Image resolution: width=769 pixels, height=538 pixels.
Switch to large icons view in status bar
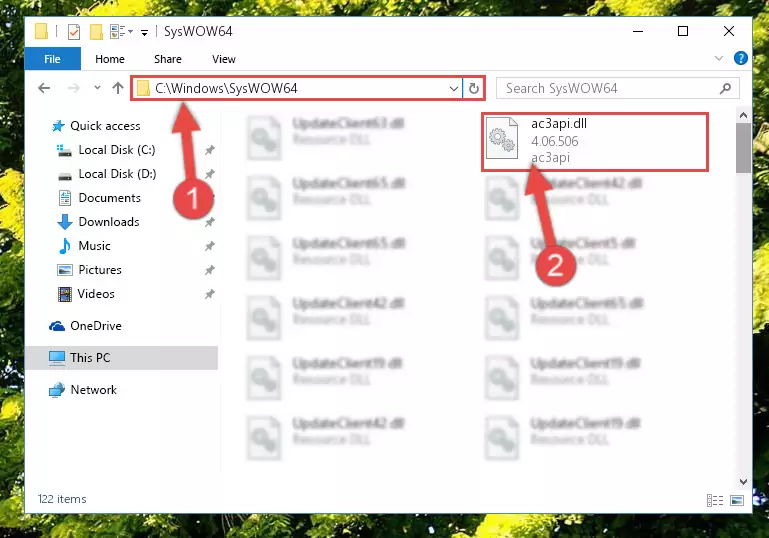point(737,500)
